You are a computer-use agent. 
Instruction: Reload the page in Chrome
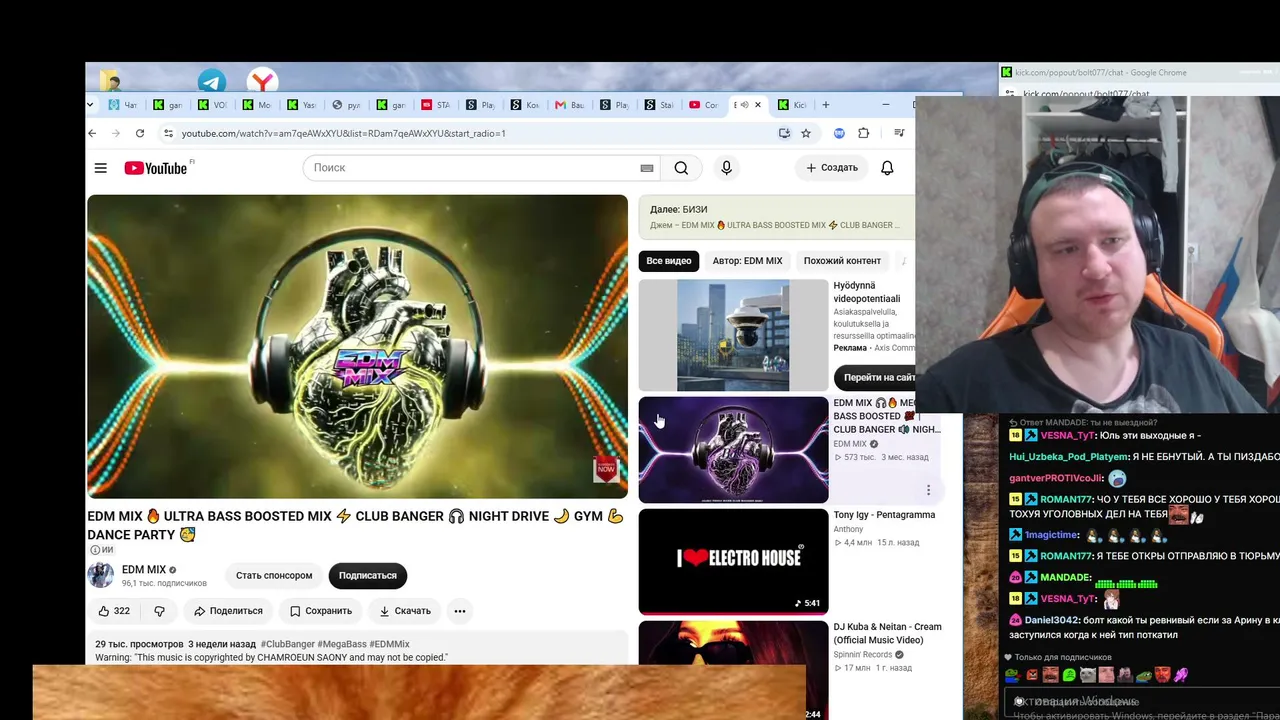pyautogui.click(x=140, y=133)
